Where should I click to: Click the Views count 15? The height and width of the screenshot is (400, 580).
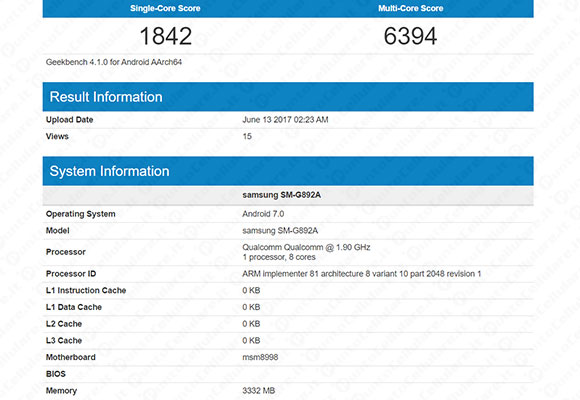click(x=247, y=136)
